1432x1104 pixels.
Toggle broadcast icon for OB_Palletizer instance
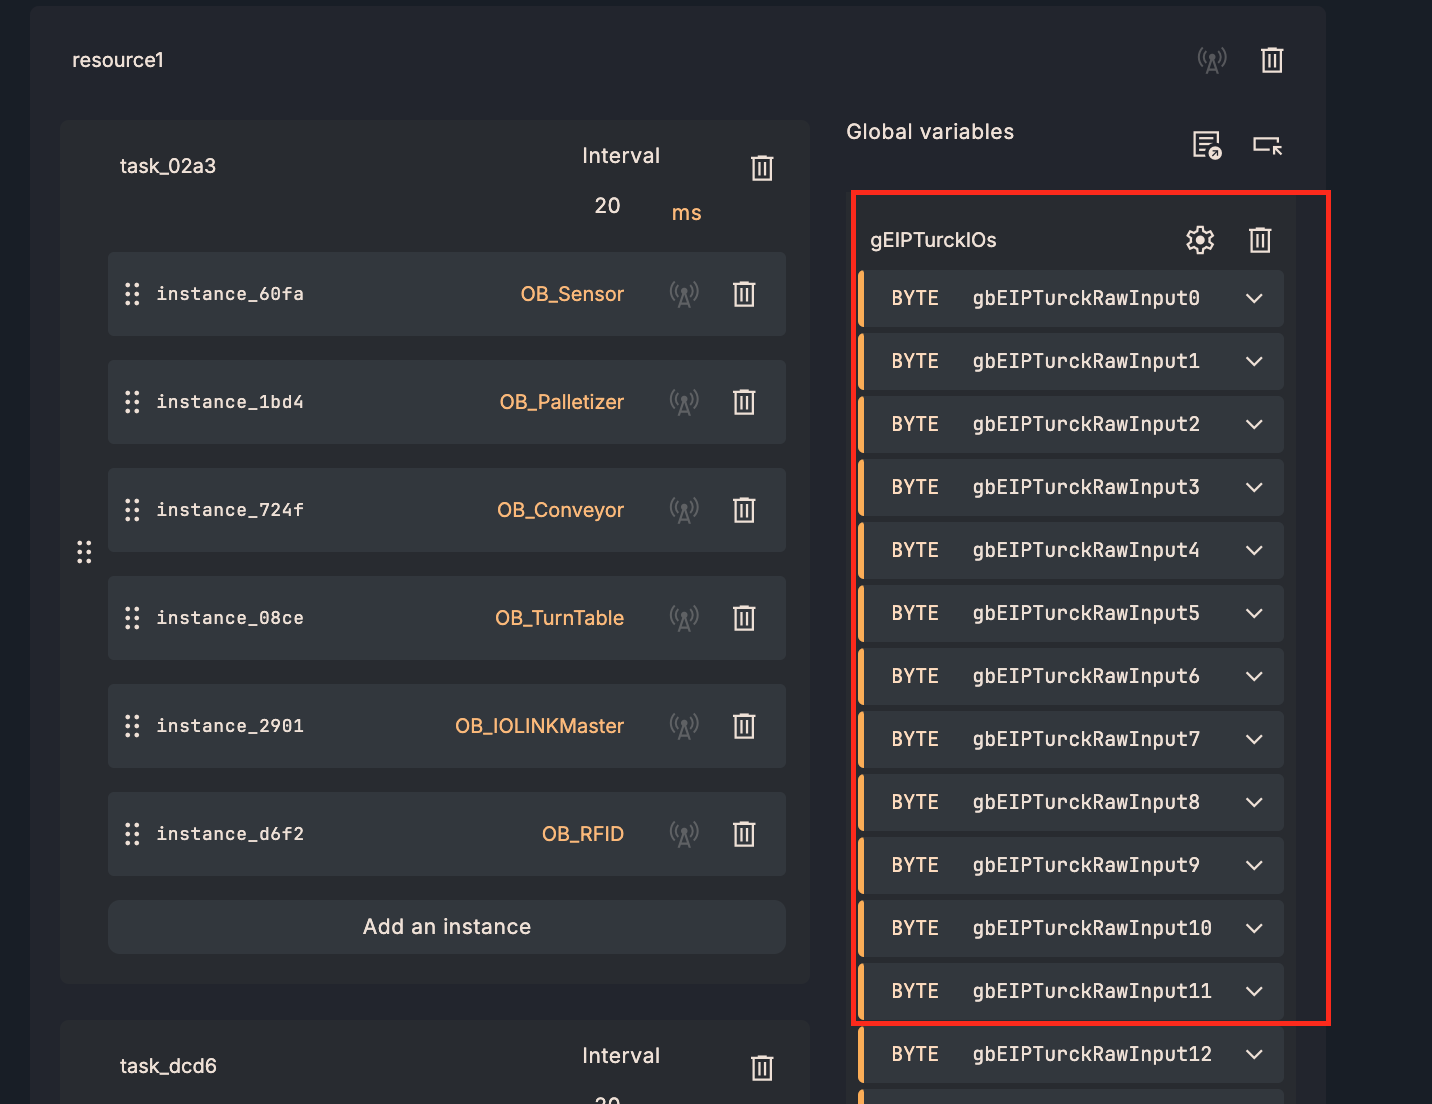click(684, 402)
